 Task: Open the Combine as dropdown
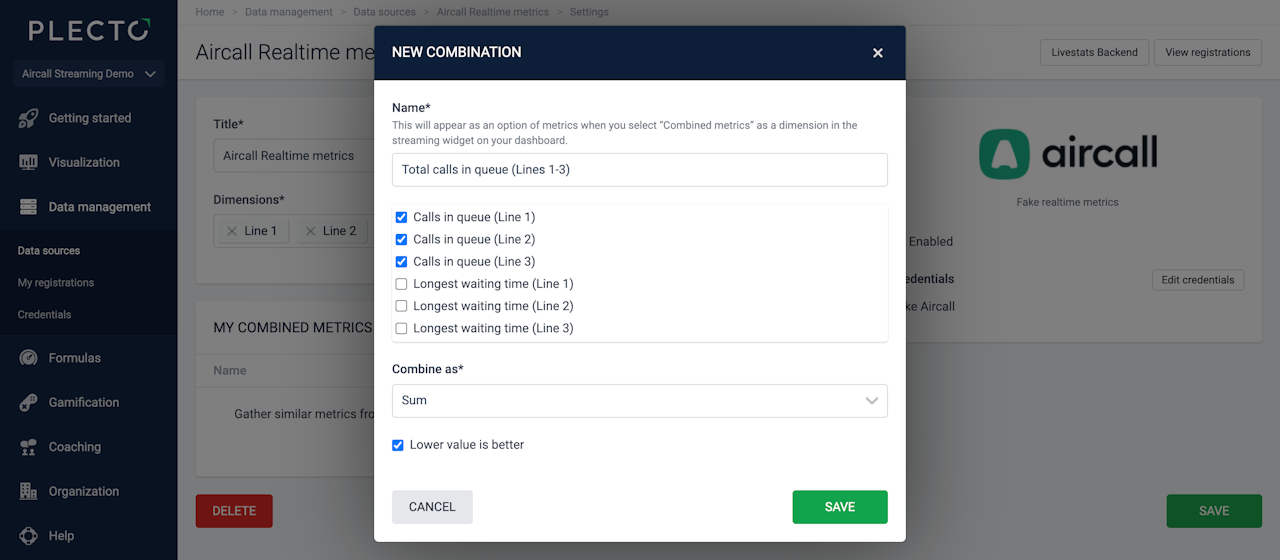coord(639,401)
